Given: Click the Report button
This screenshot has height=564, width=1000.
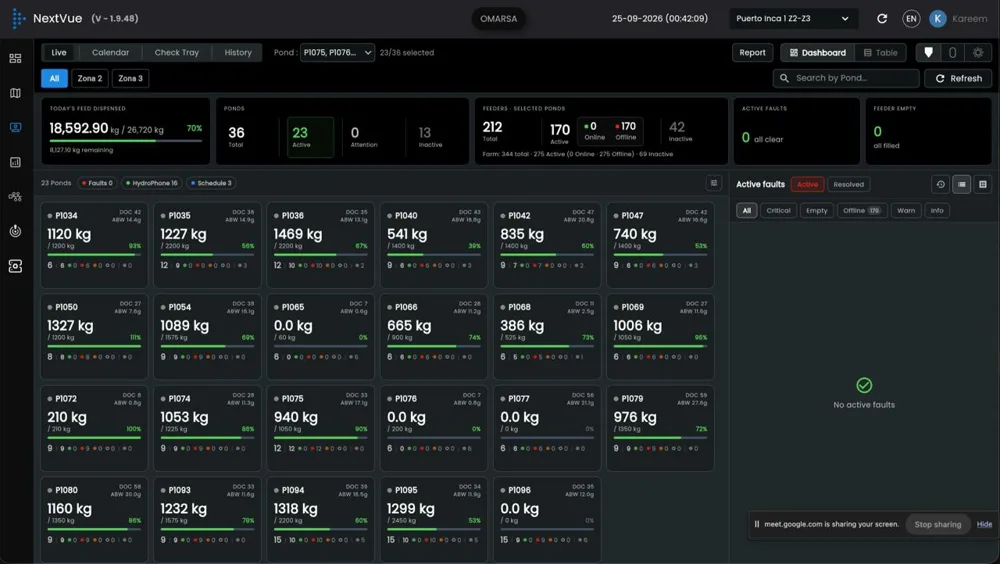Looking at the screenshot, I should pos(753,53).
